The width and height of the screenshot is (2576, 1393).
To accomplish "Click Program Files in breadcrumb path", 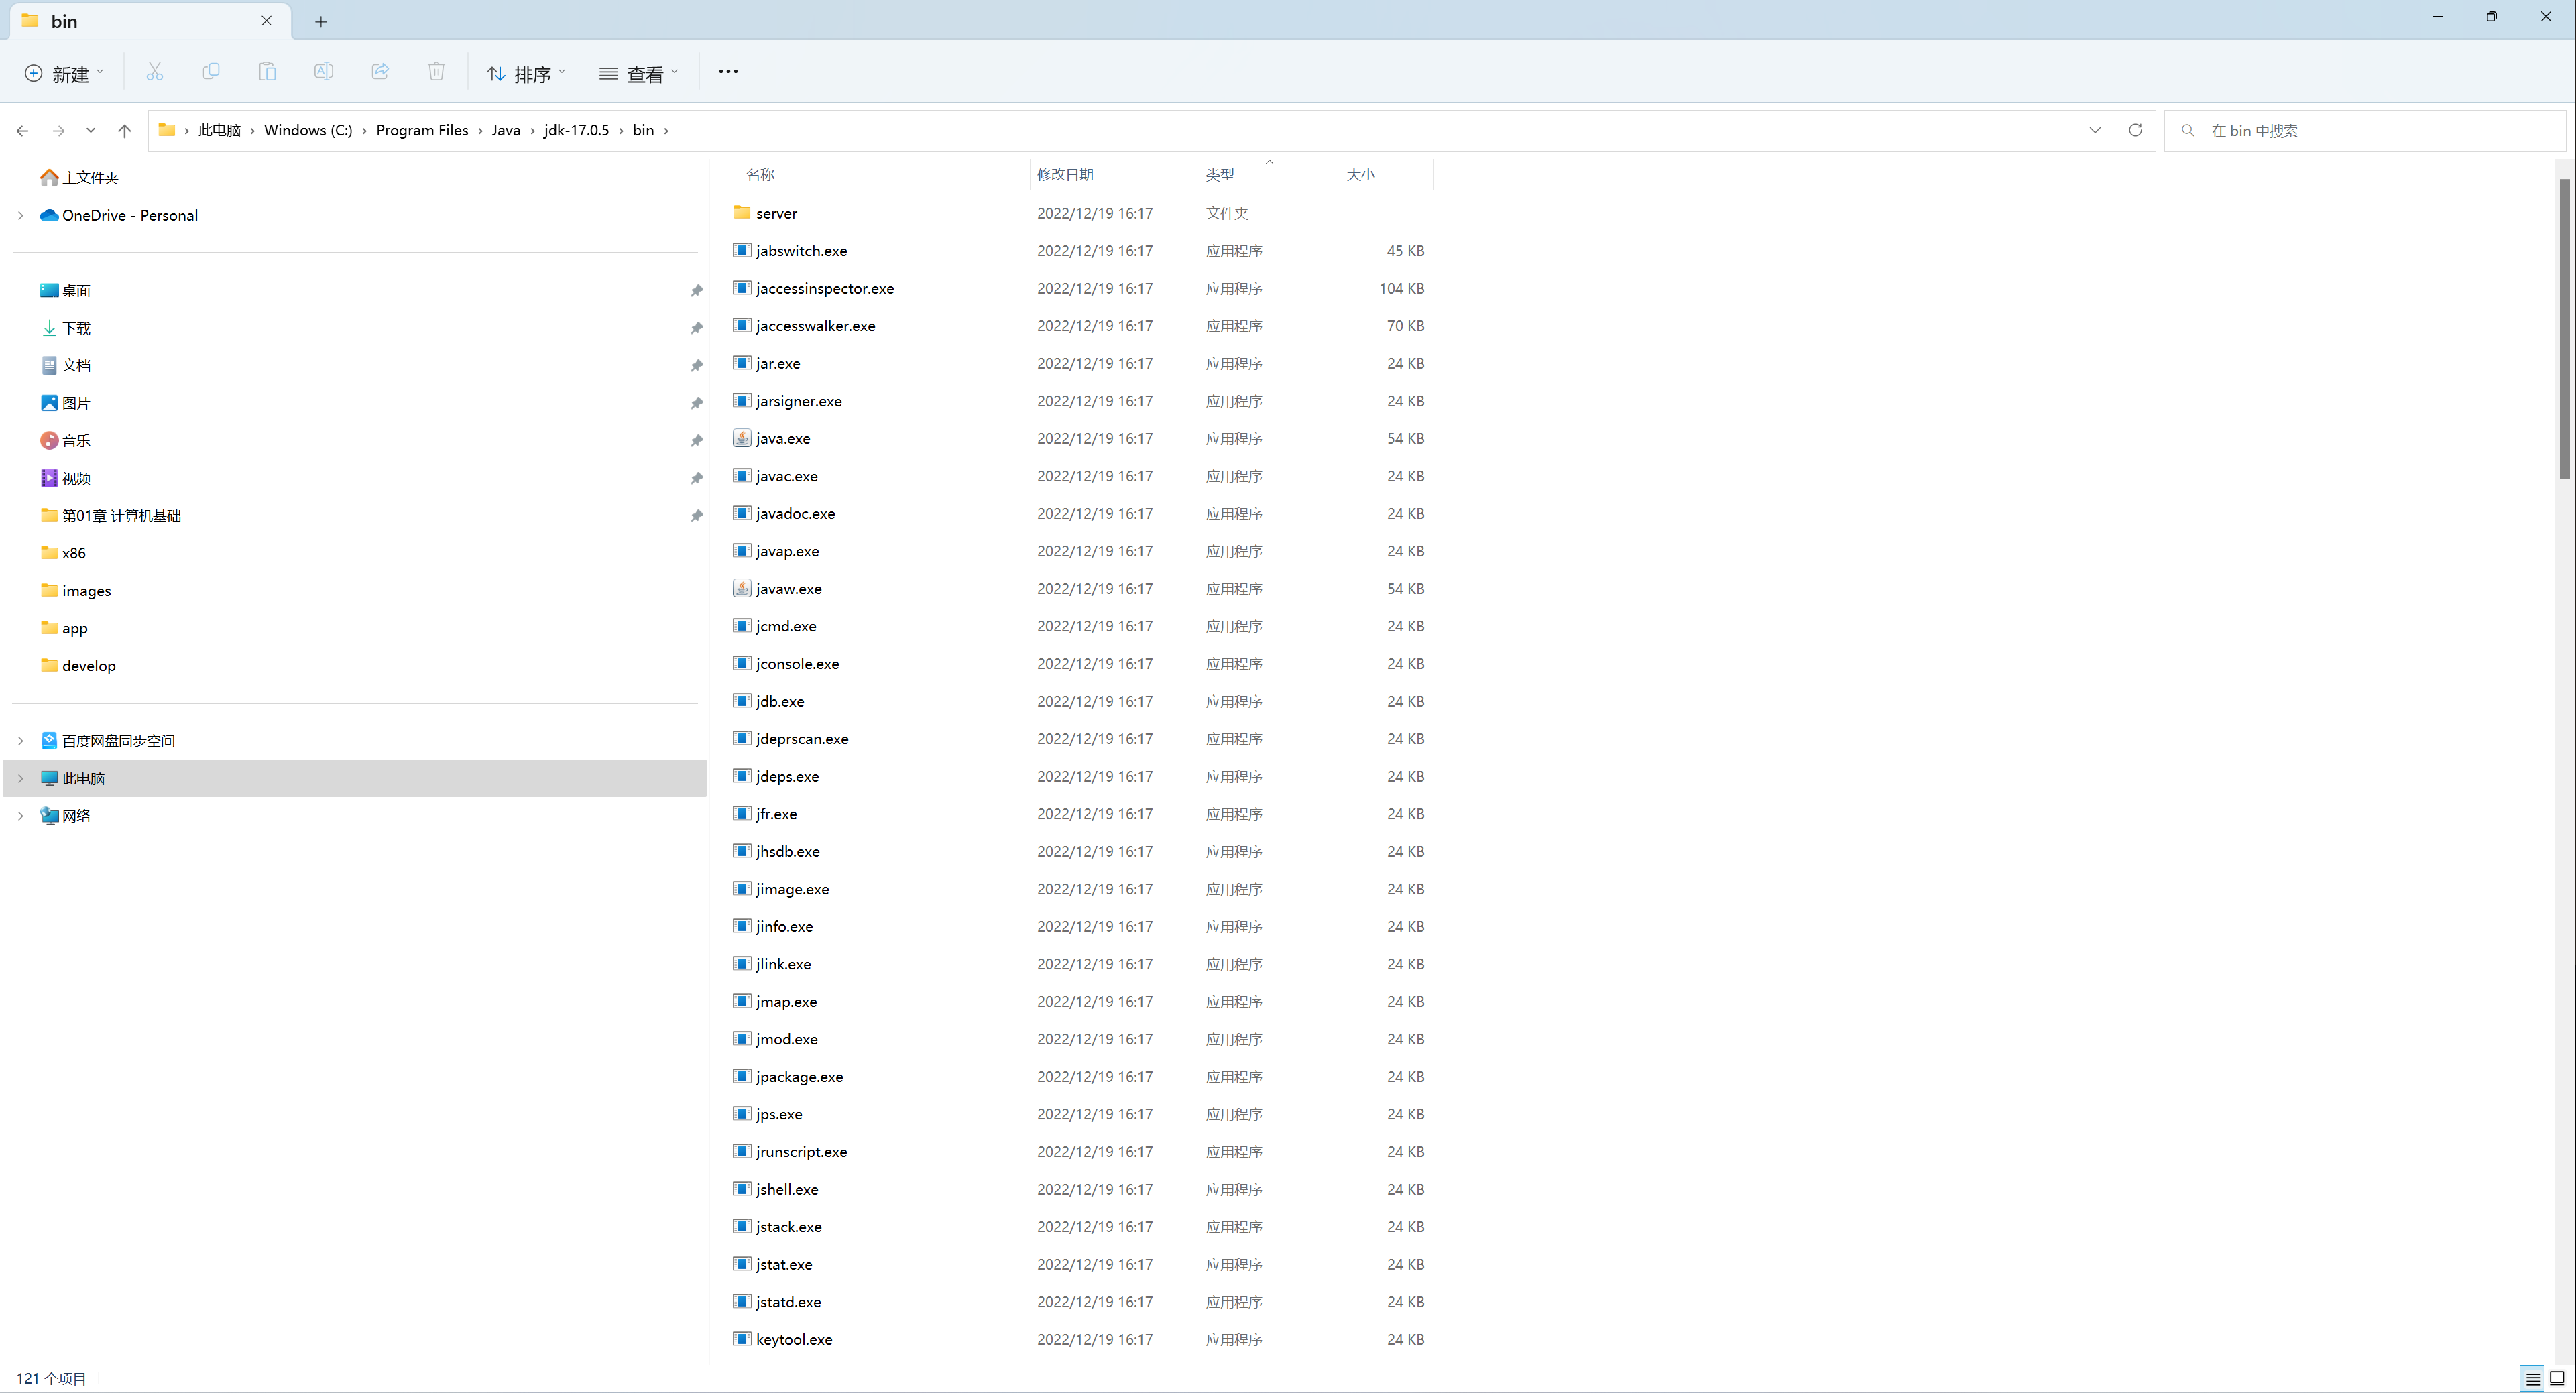I will click(x=422, y=130).
